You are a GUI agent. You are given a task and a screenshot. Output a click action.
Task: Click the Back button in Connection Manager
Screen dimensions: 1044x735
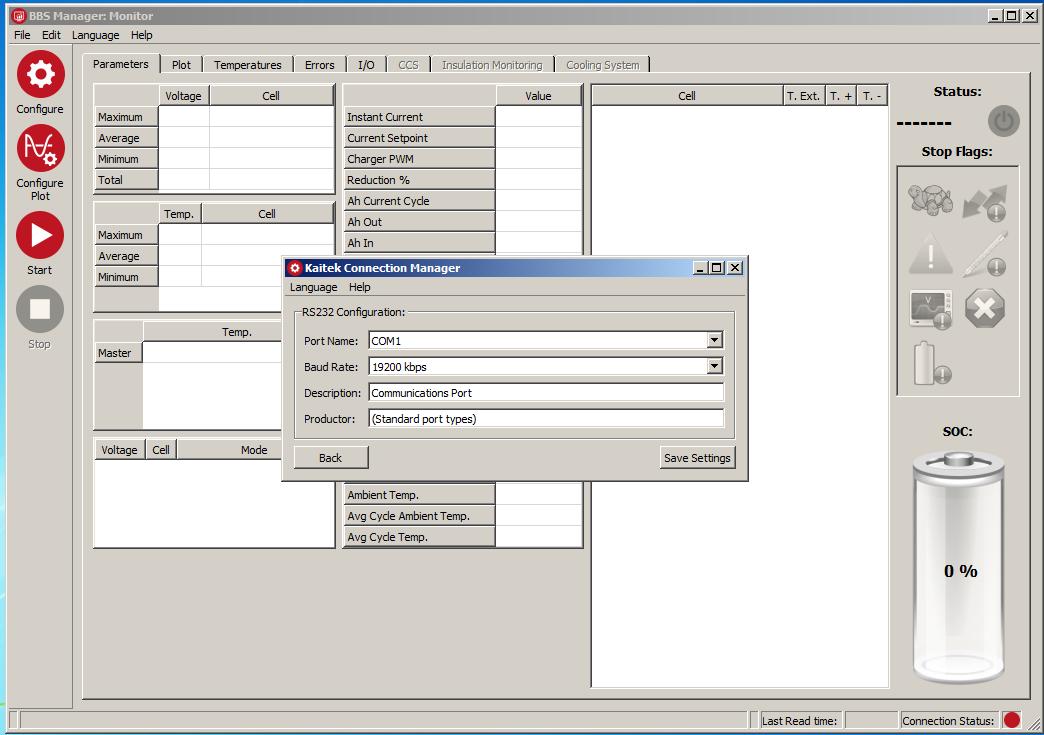330,457
